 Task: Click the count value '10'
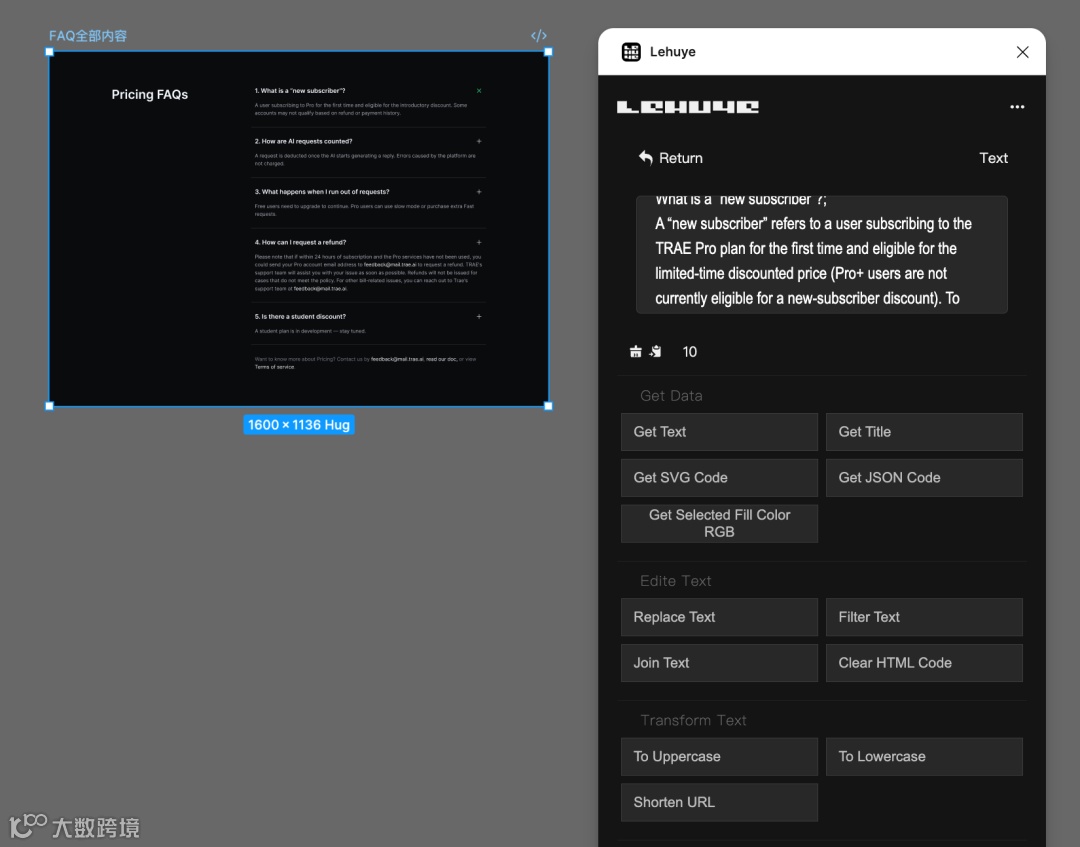(x=689, y=352)
